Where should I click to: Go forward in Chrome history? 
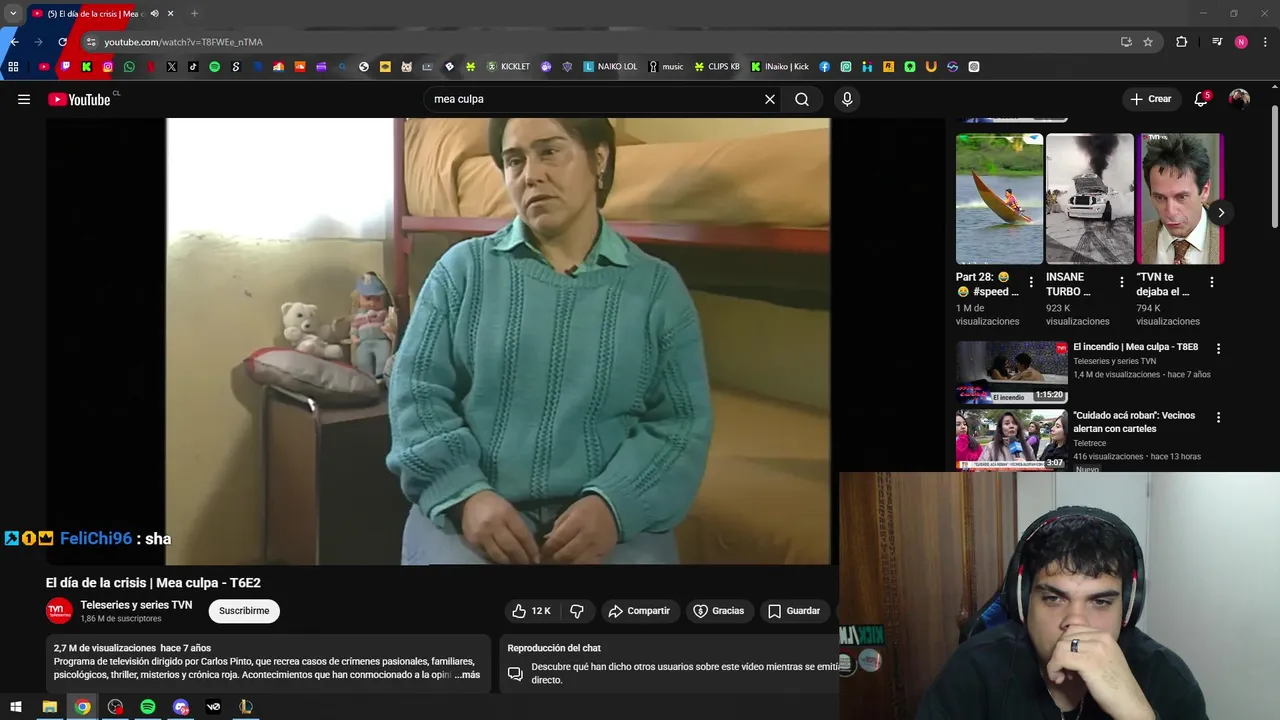pyautogui.click(x=38, y=42)
